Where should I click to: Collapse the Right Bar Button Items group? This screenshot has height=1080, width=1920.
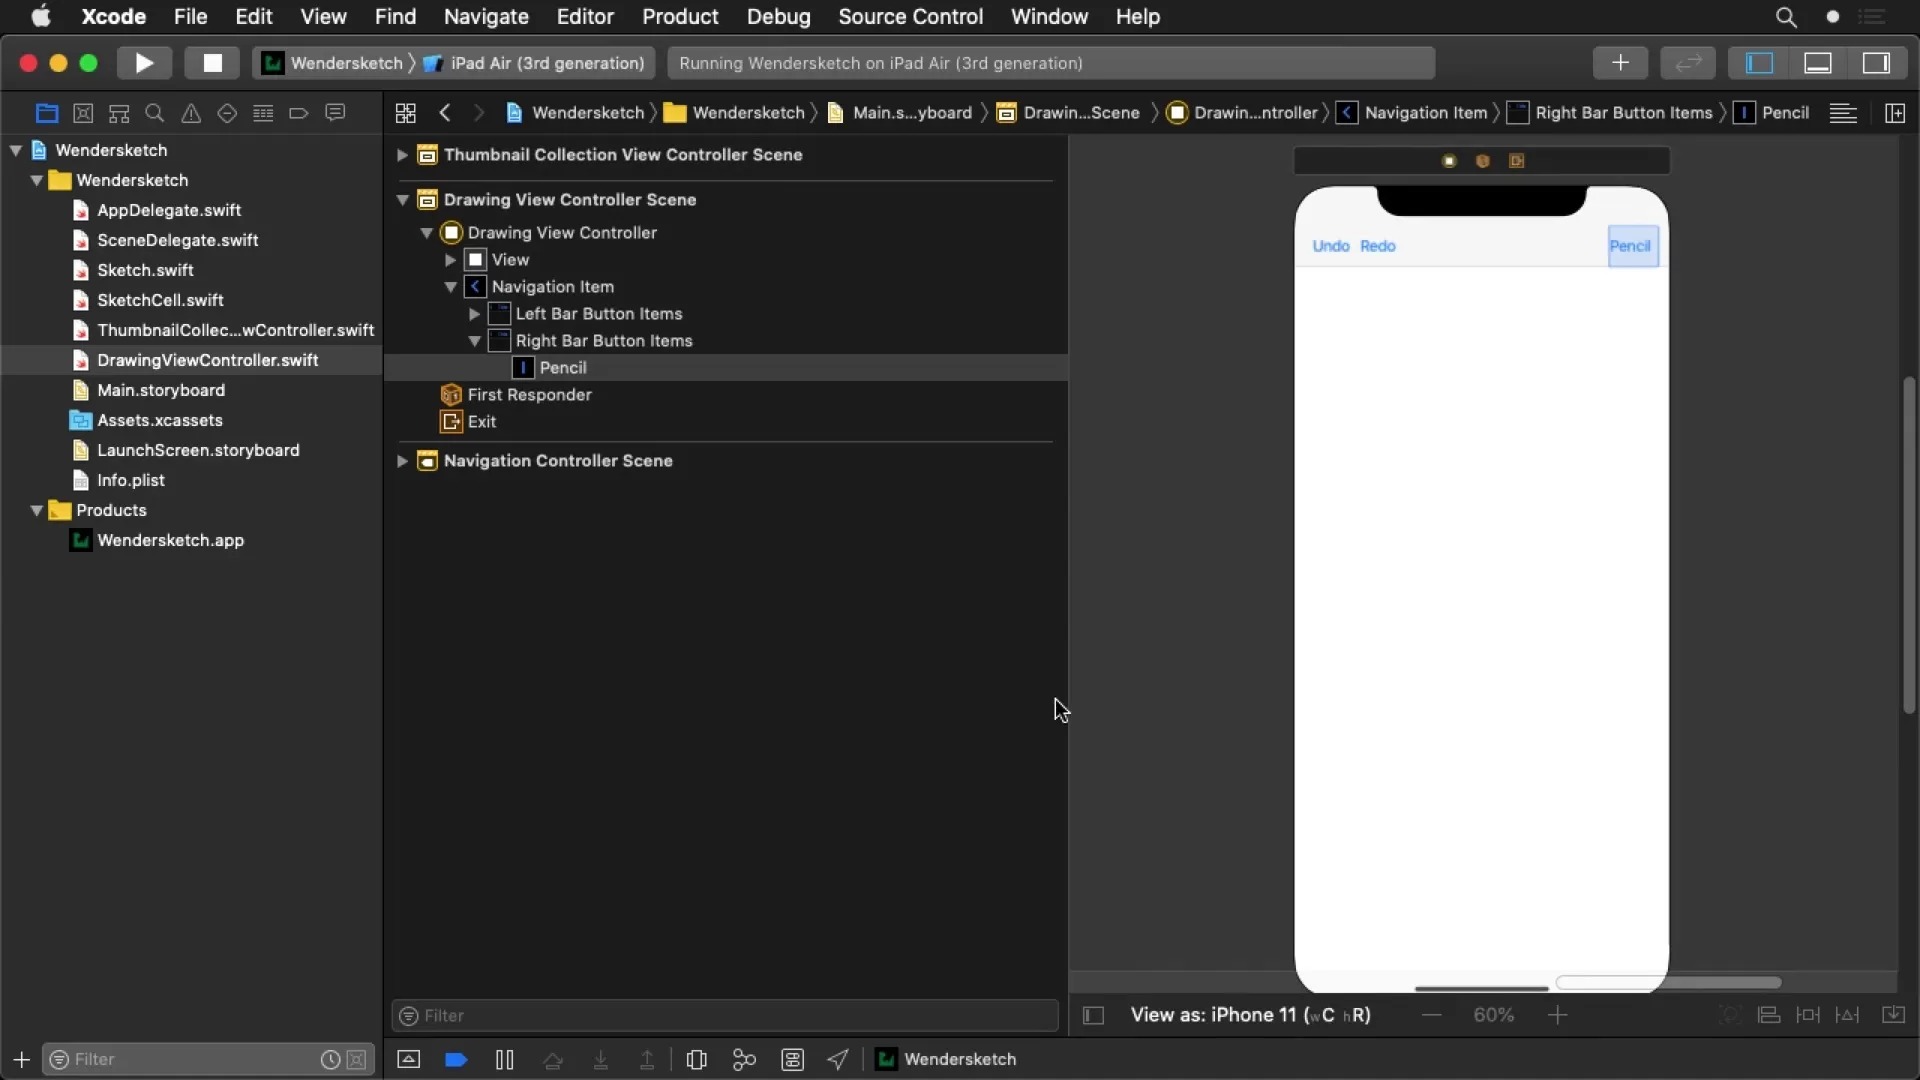475,341
